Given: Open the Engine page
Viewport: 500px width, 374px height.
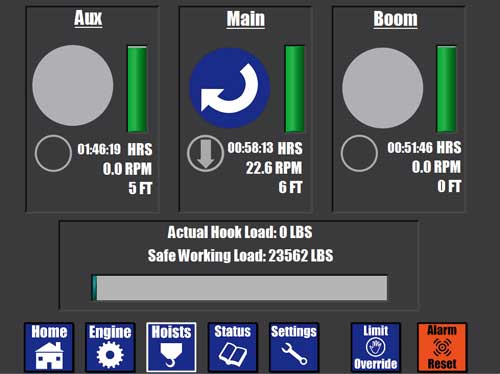Looking at the screenshot, I should (110, 347).
